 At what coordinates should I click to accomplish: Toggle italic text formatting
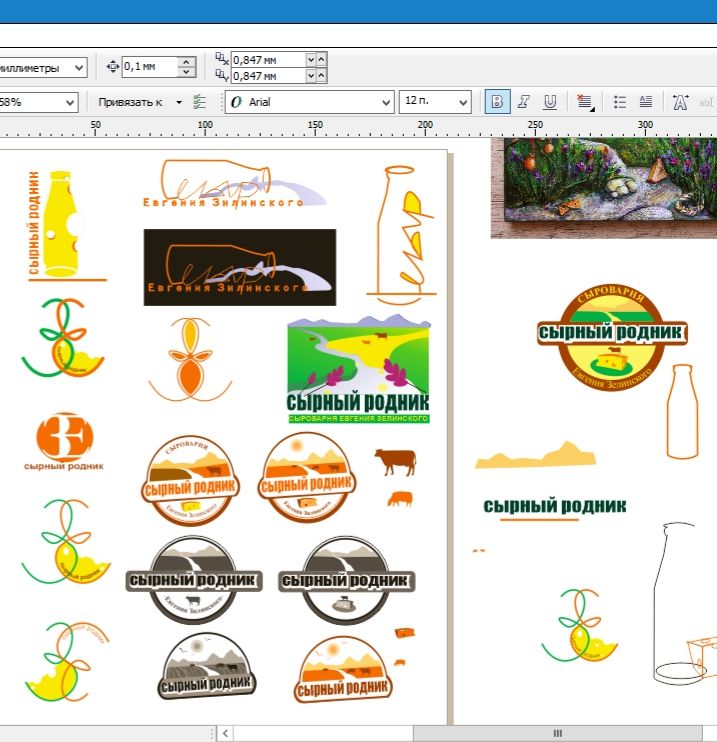pos(523,102)
